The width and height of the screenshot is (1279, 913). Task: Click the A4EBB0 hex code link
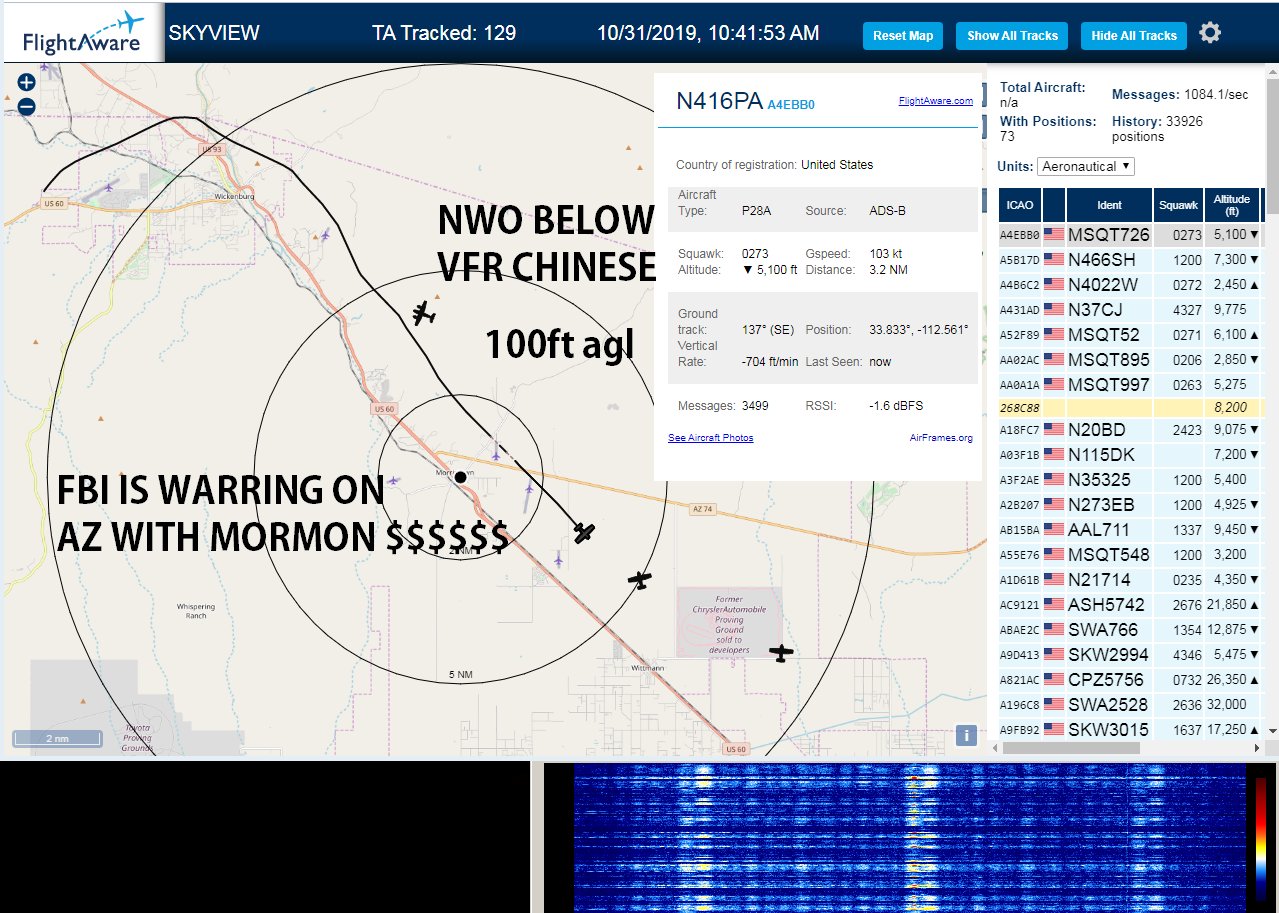click(791, 104)
